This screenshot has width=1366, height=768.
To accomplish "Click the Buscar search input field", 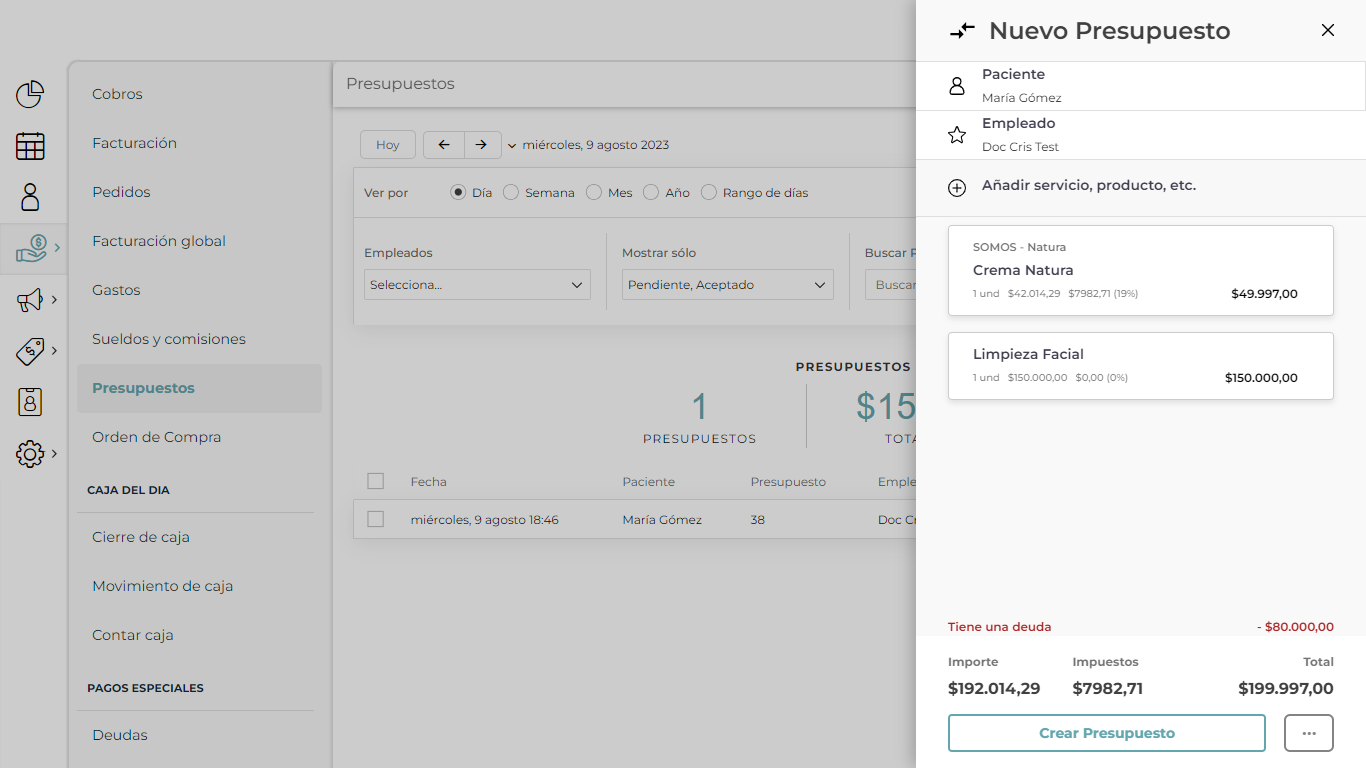I will click(891, 285).
